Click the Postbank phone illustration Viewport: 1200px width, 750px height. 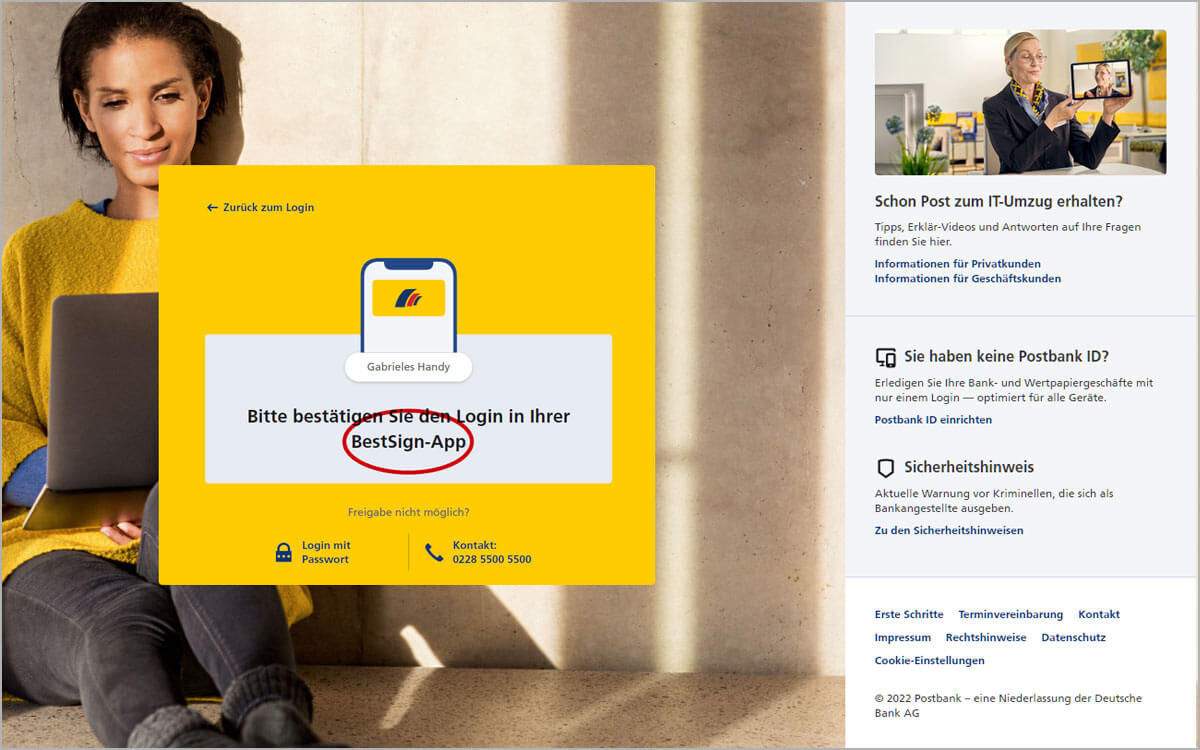tap(408, 305)
